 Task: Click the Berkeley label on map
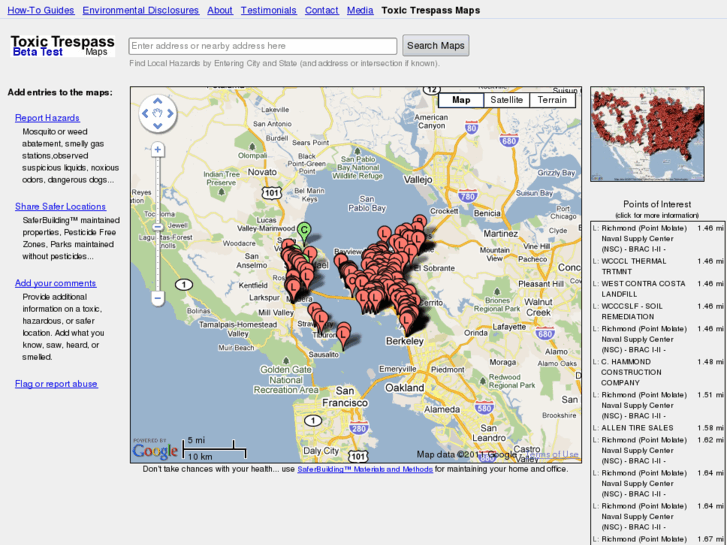[405, 341]
